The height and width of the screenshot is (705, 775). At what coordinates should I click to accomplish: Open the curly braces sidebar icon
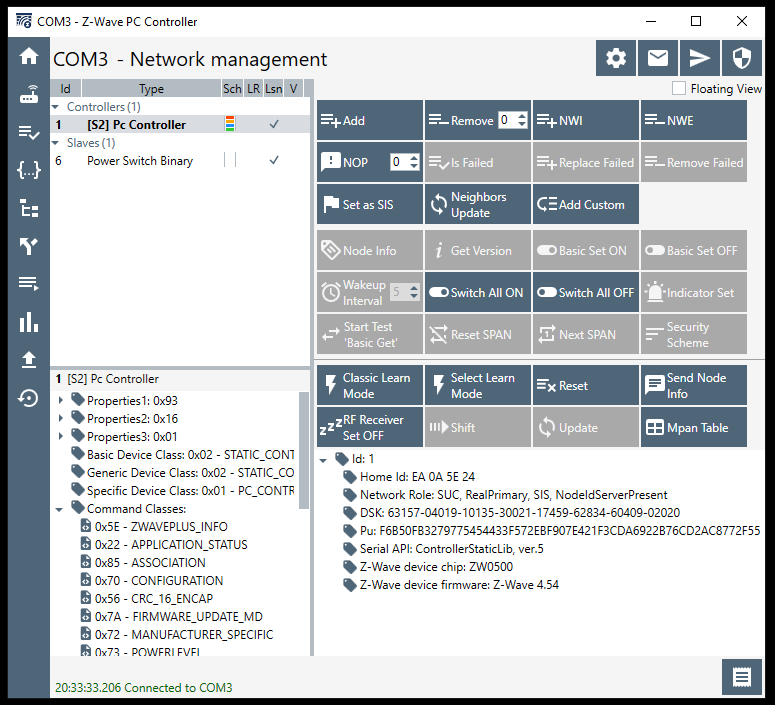pyautogui.click(x=29, y=170)
